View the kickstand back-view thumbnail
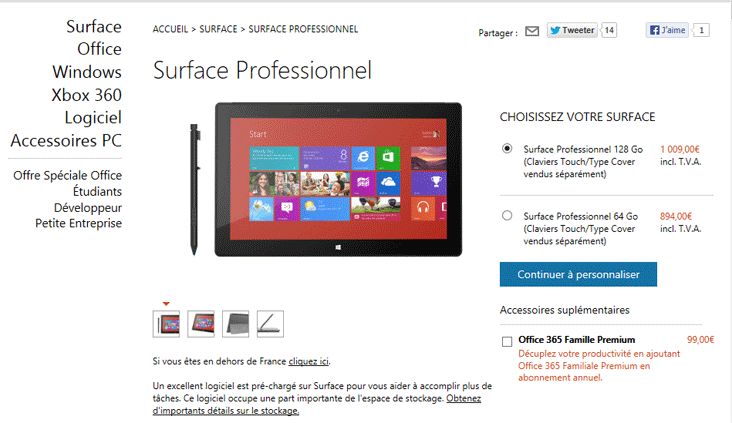 tap(236, 324)
